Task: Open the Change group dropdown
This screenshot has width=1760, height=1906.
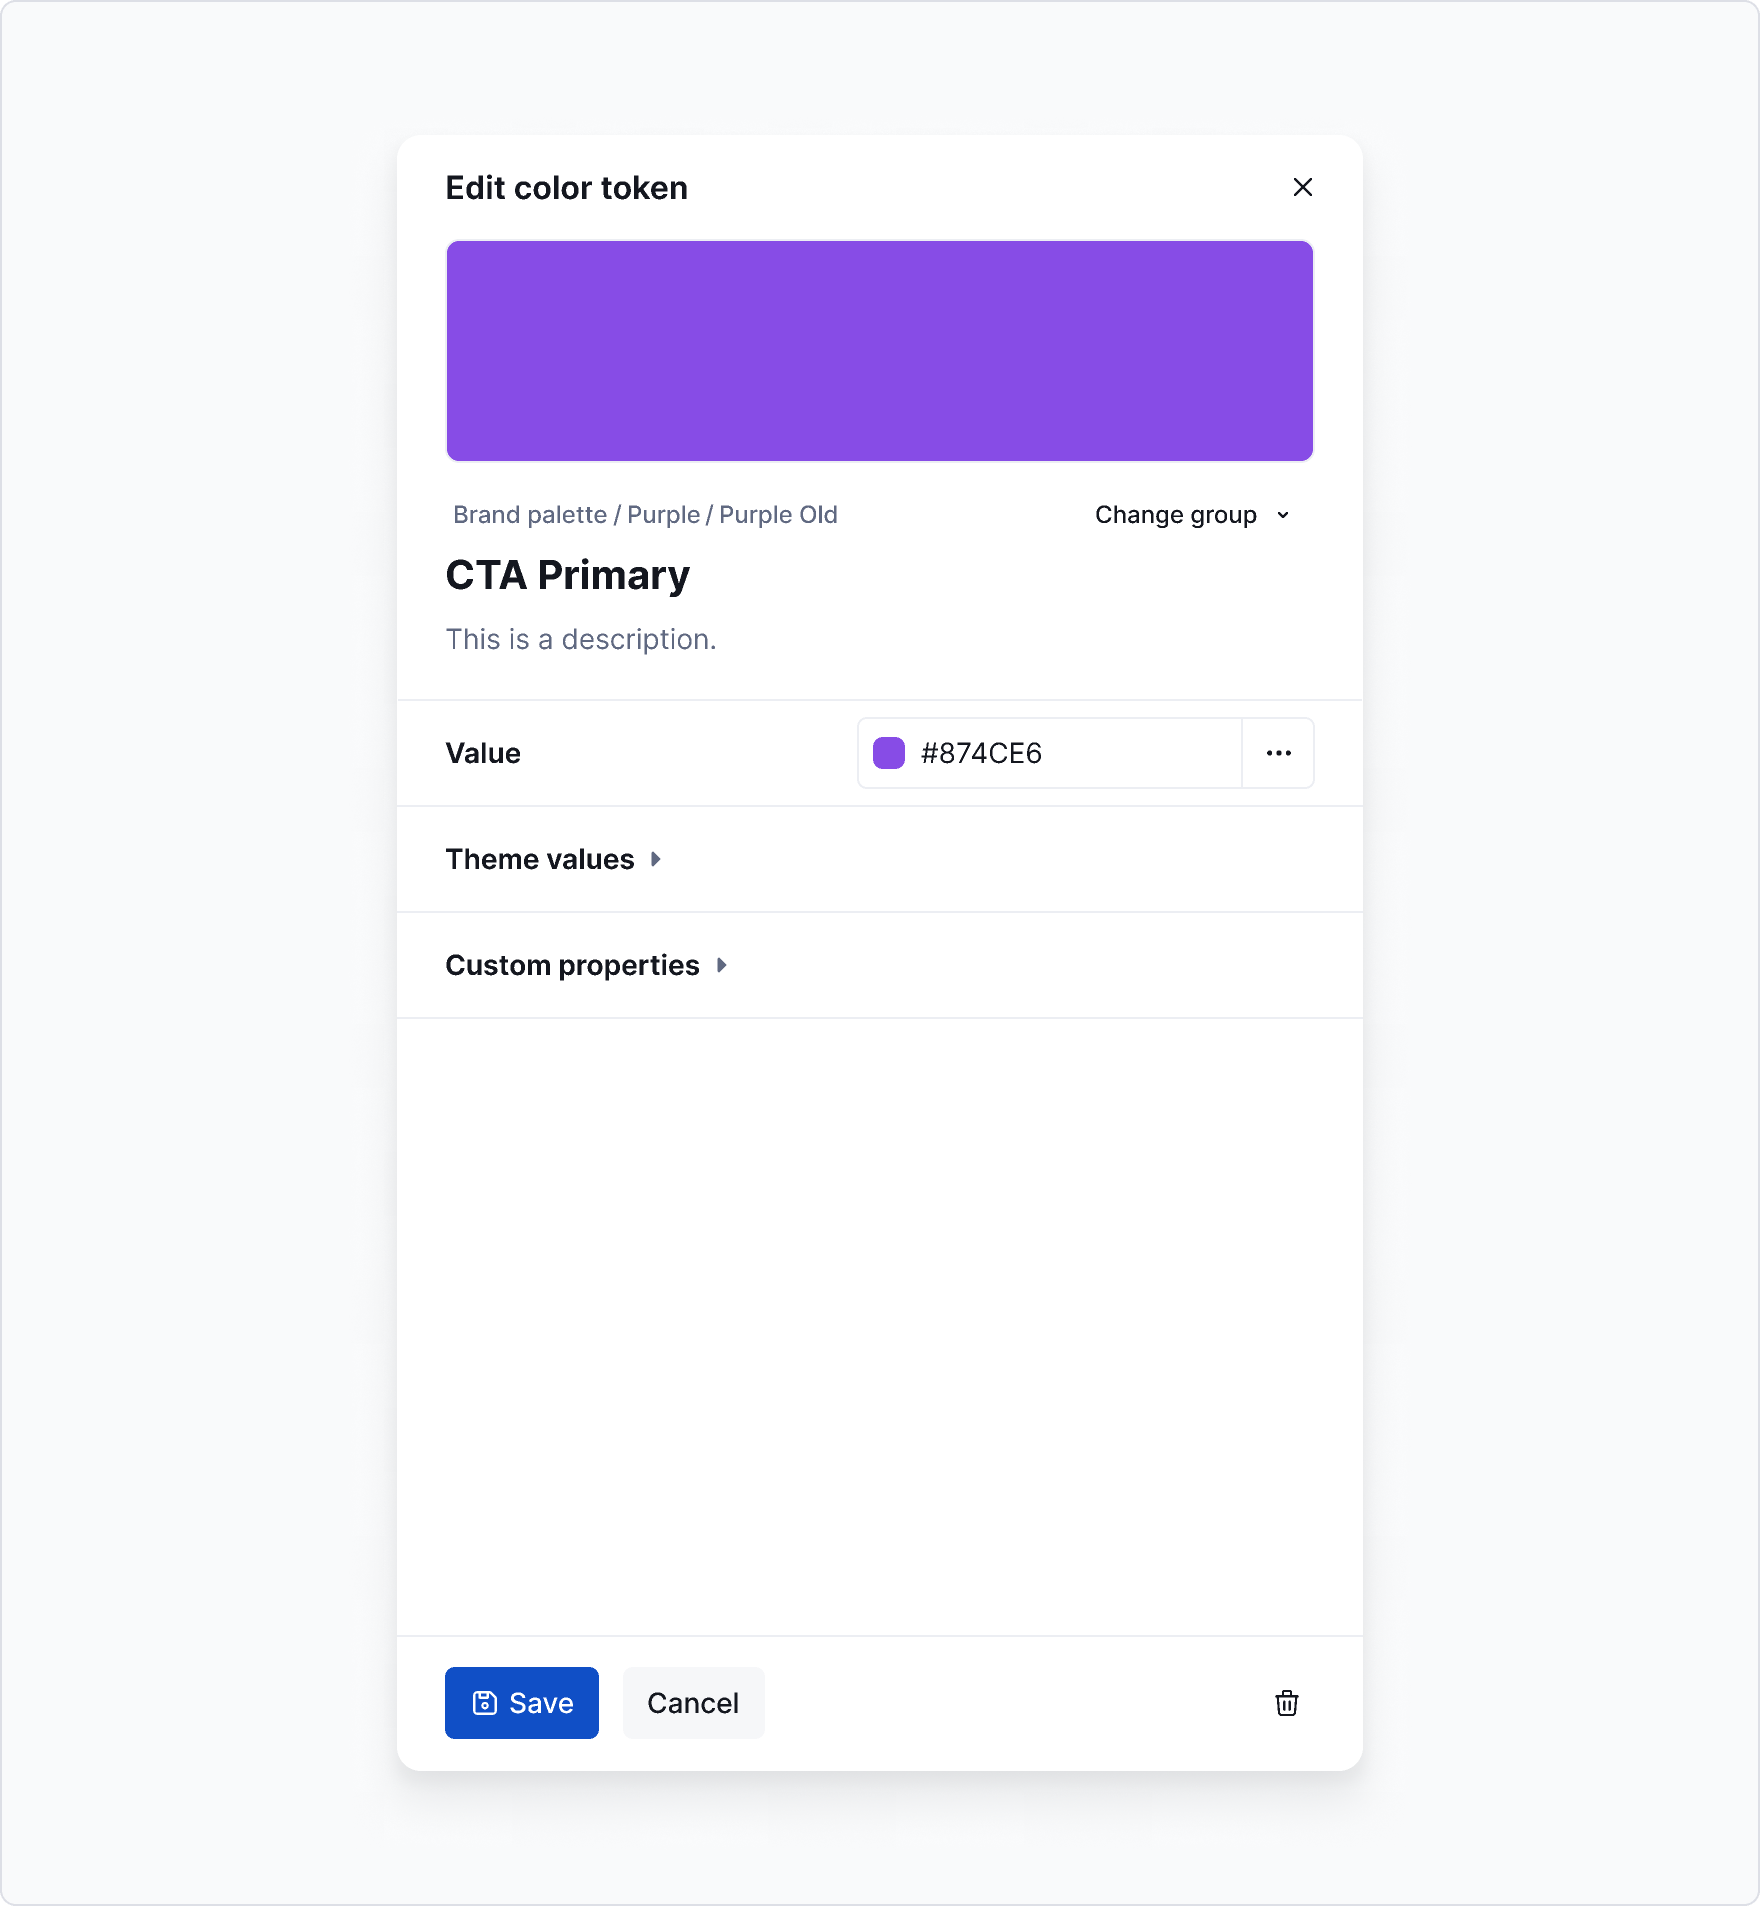Action: point(1176,514)
